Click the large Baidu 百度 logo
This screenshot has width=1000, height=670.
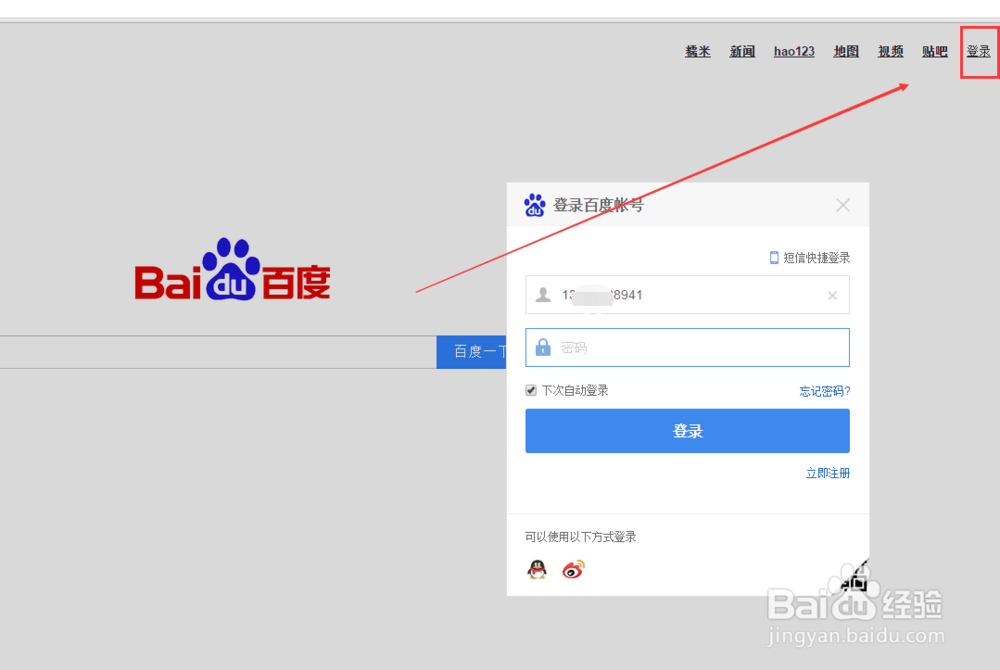pyautogui.click(x=232, y=269)
